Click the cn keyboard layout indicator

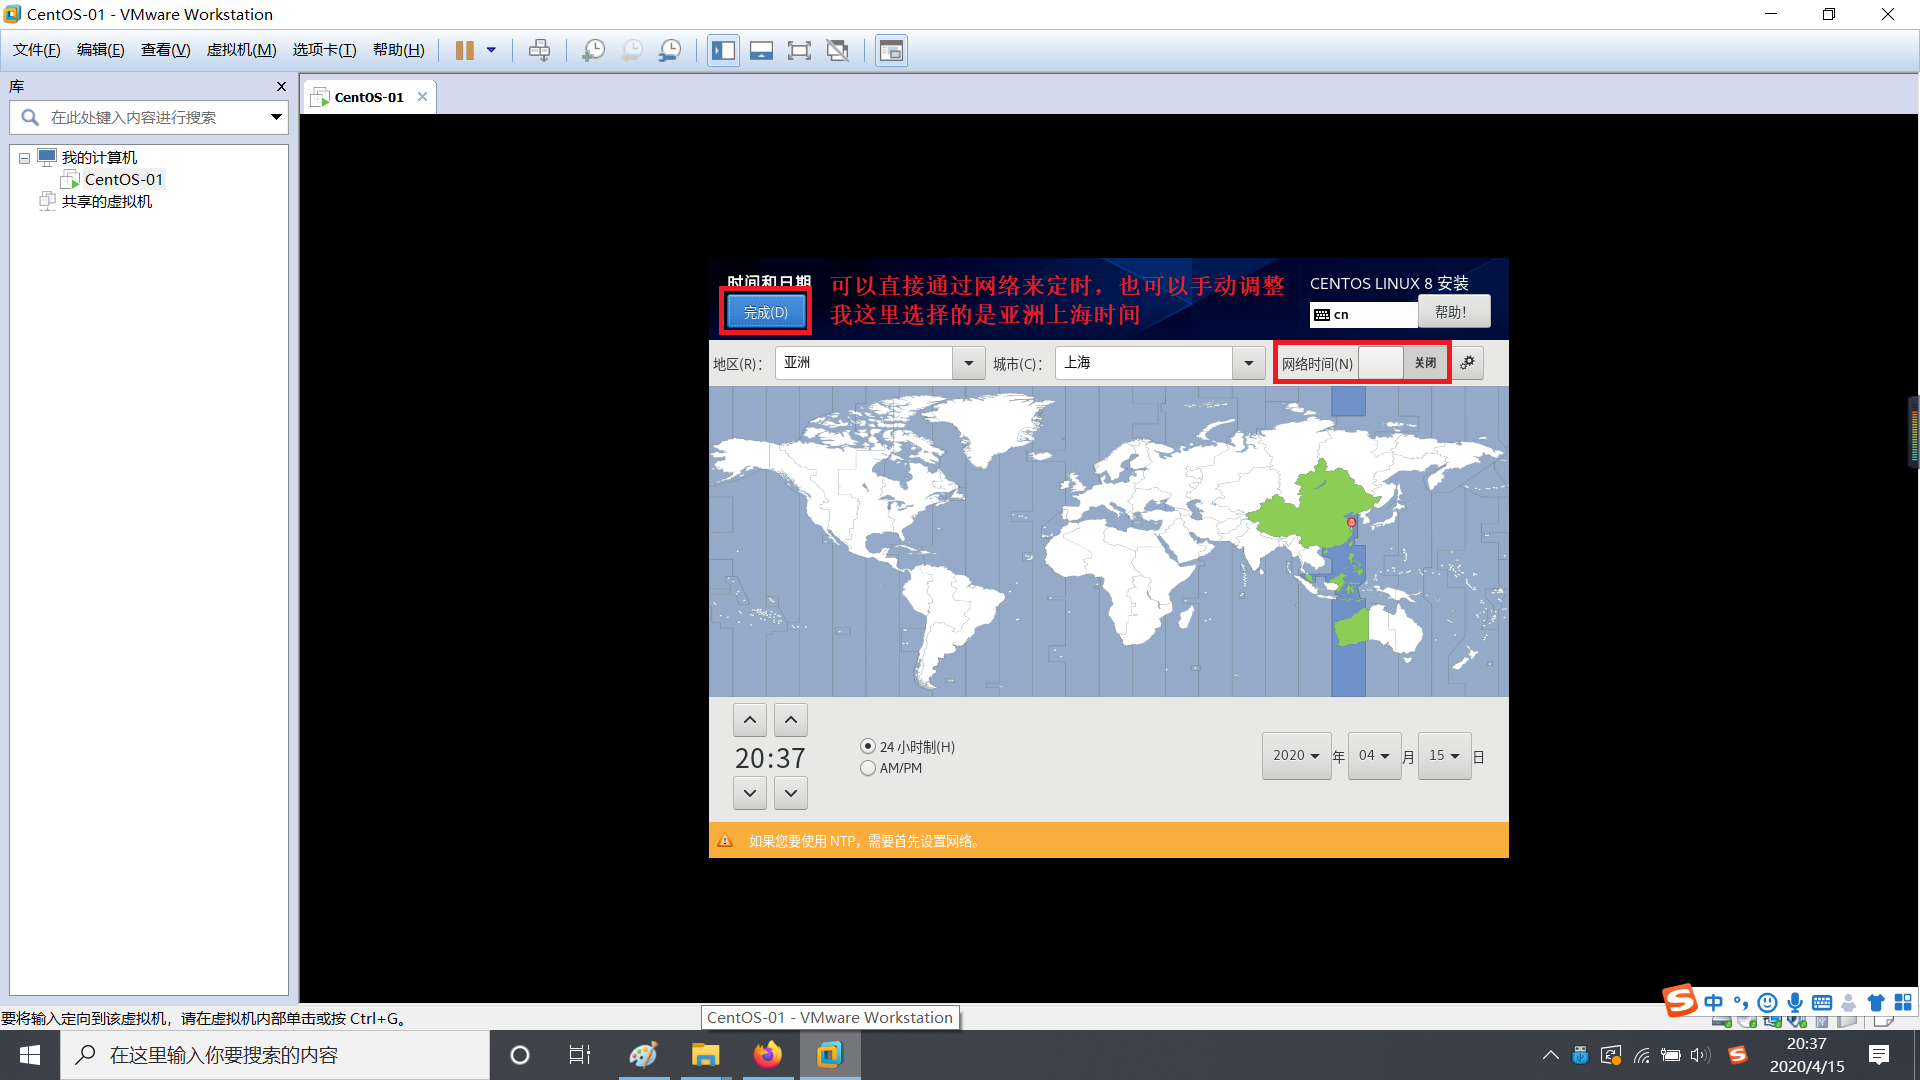tap(1364, 314)
